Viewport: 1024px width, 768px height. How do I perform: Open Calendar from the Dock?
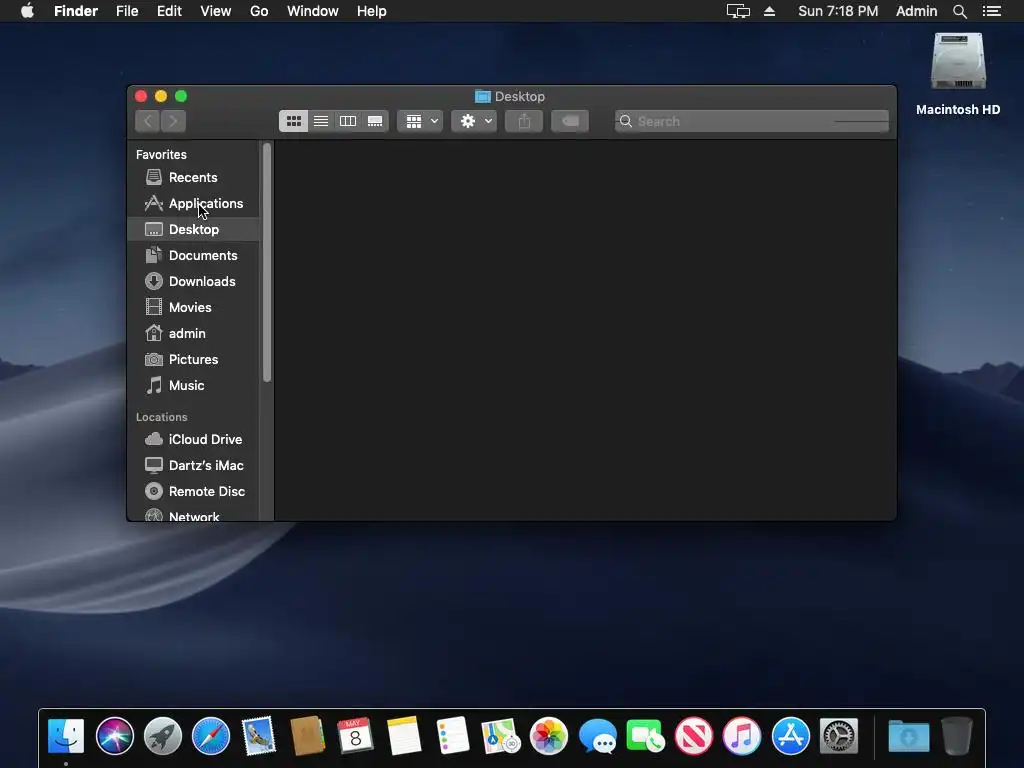click(x=355, y=736)
